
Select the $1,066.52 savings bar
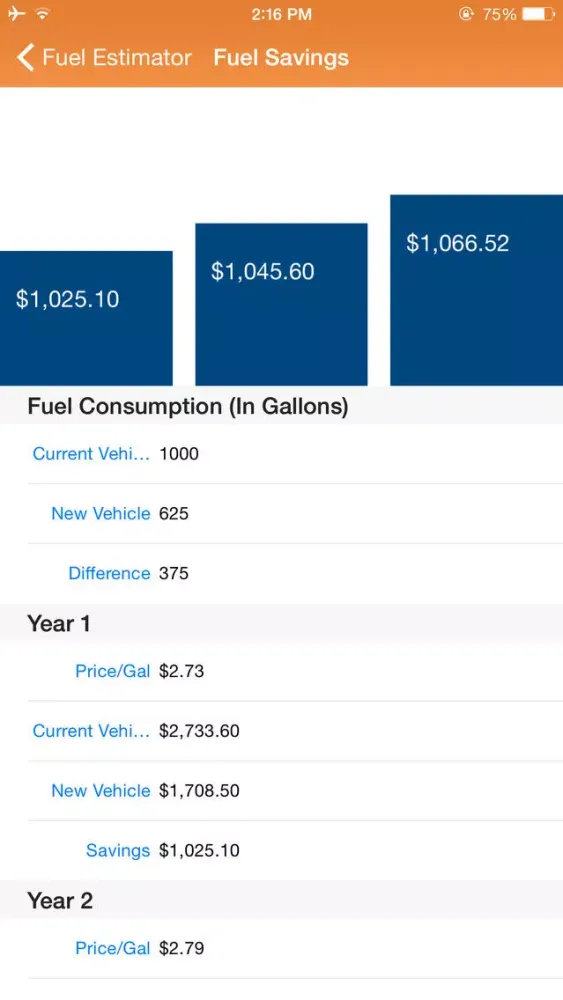tap(476, 290)
